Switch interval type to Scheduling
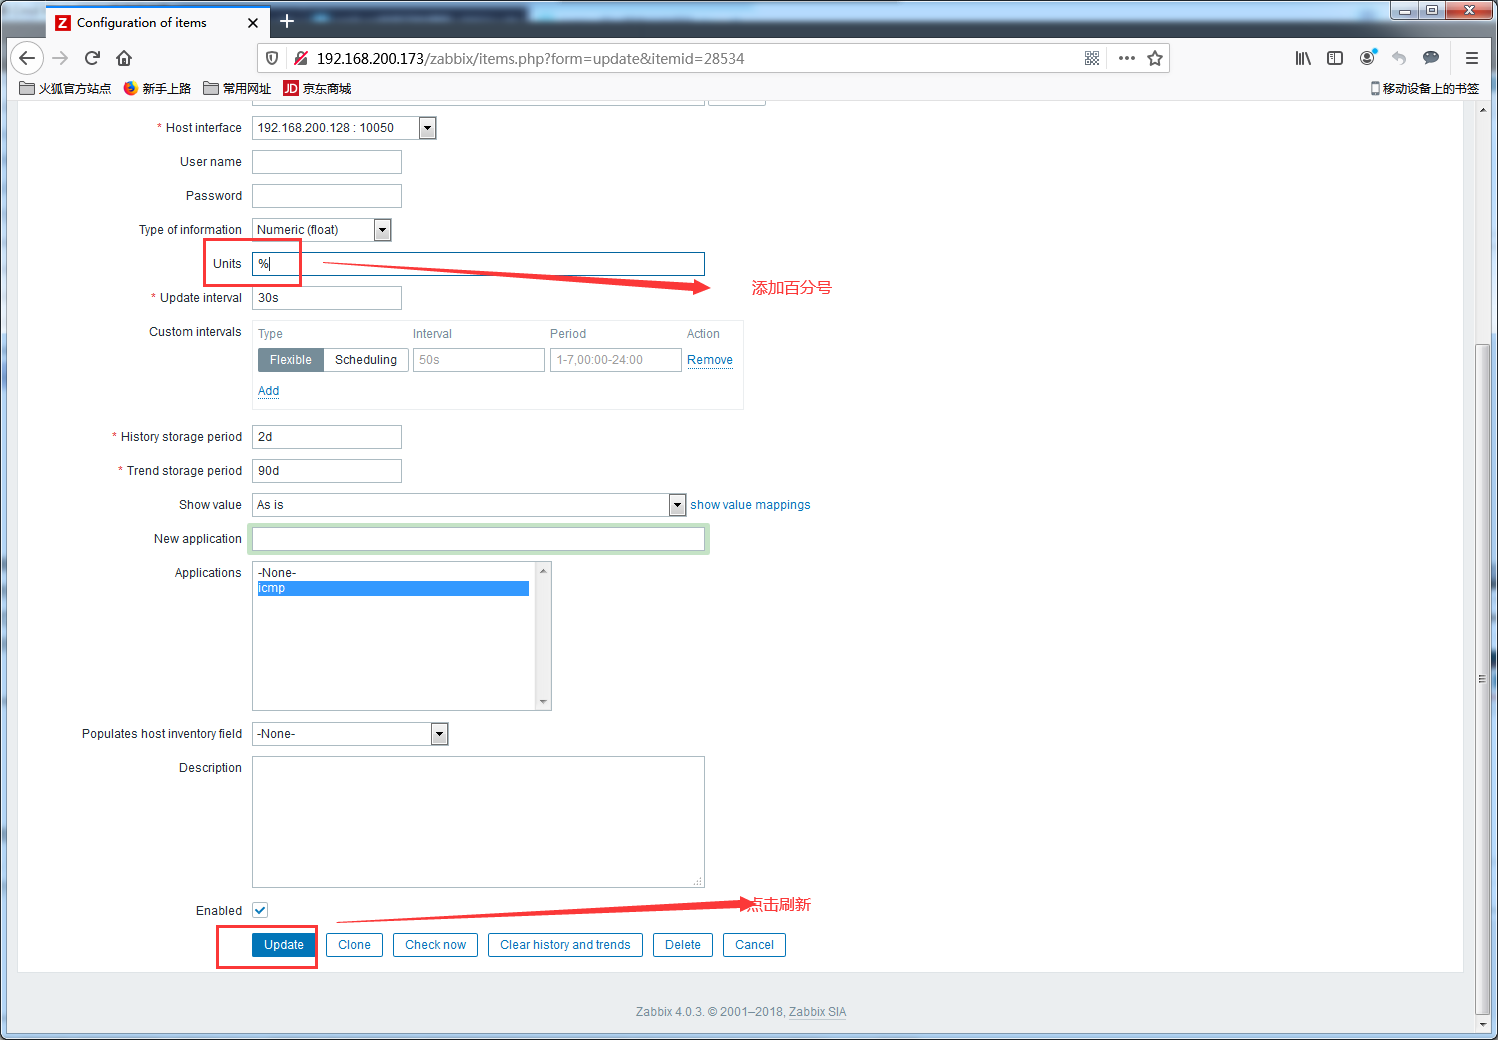This screenshot has width=1498, height=1040. [x=366, y=360]
